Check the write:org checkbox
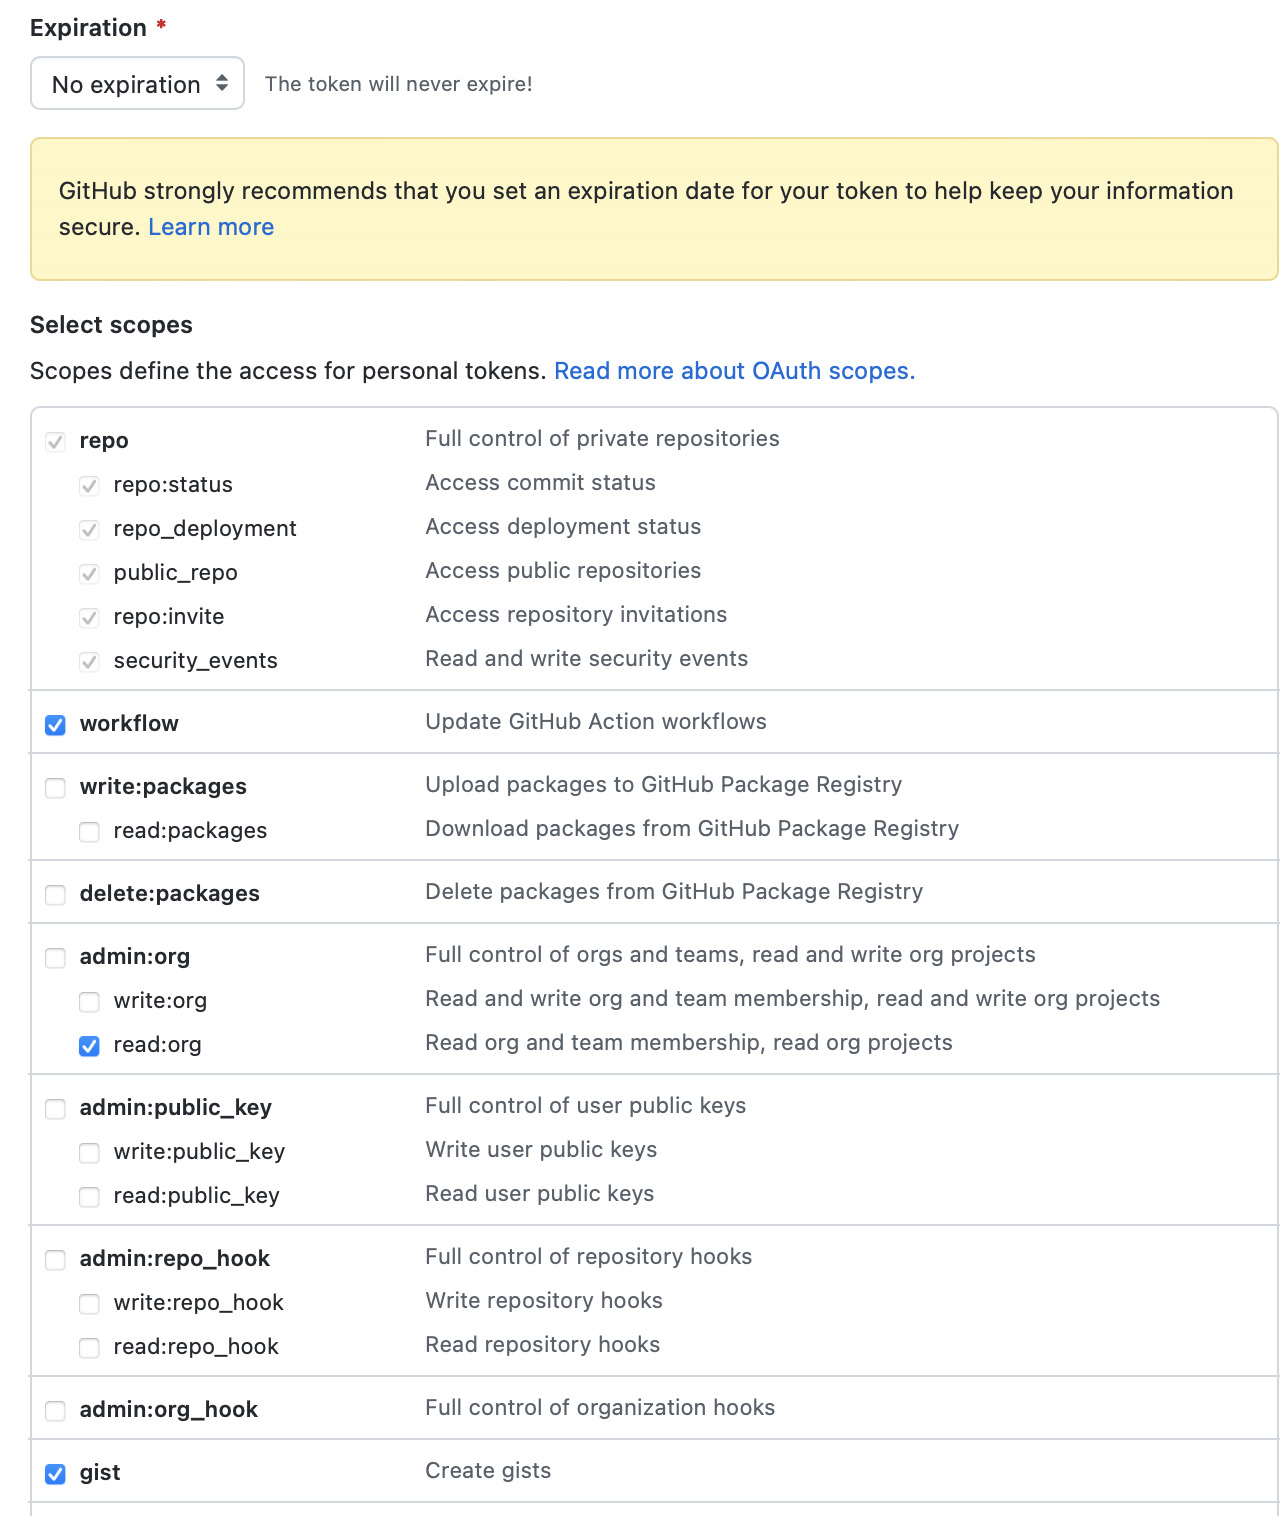The height and width of the screenshot is (1516, 1286). 90,1002
